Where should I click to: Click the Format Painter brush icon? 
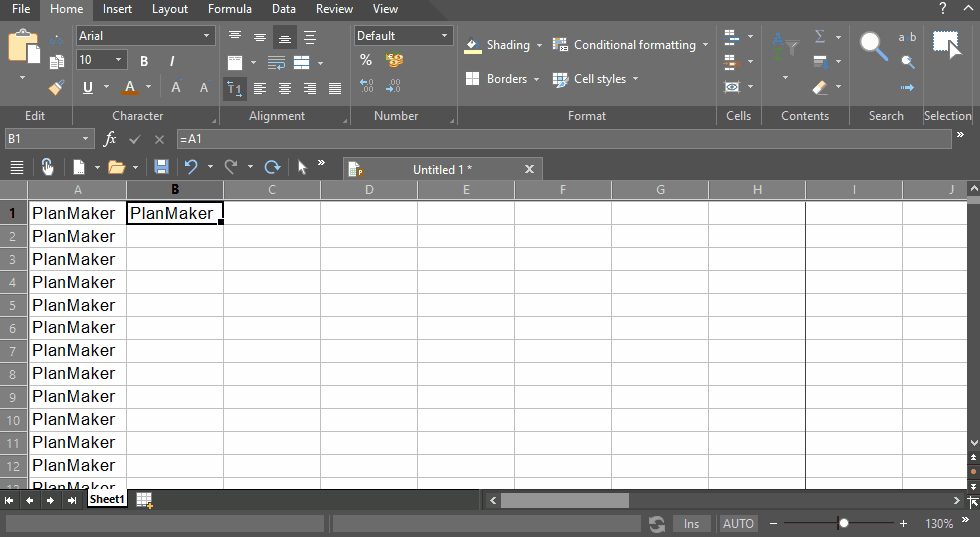[56, 88]
